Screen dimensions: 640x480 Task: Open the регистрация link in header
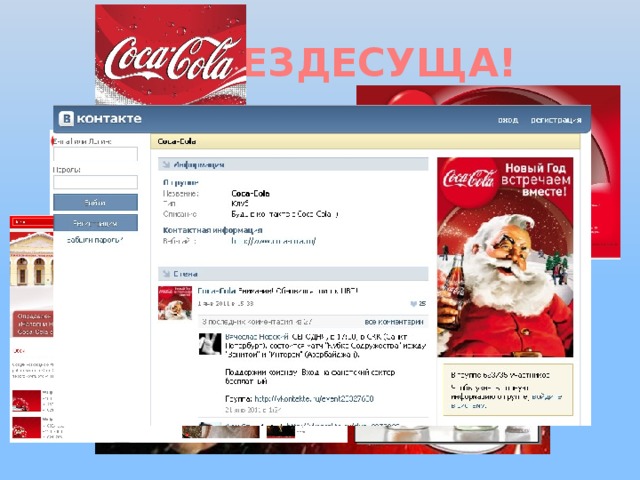(556, 120)
